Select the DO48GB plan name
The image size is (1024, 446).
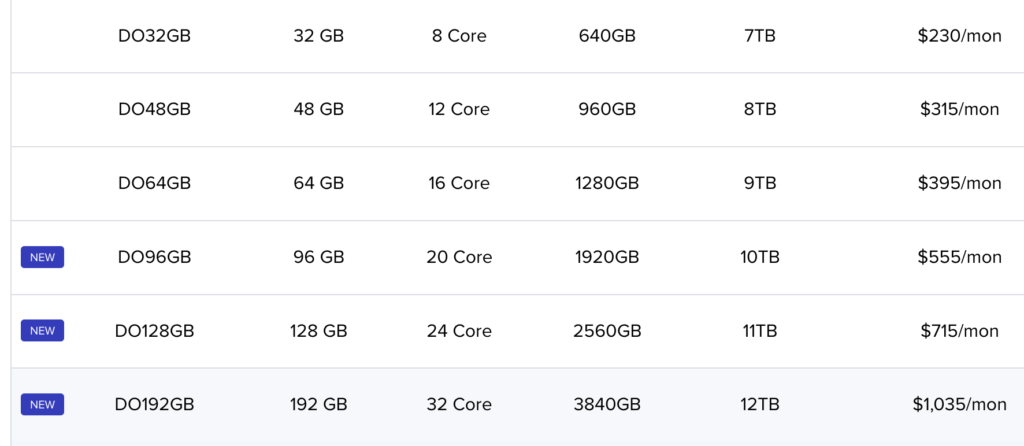click(x=155, y=109)
